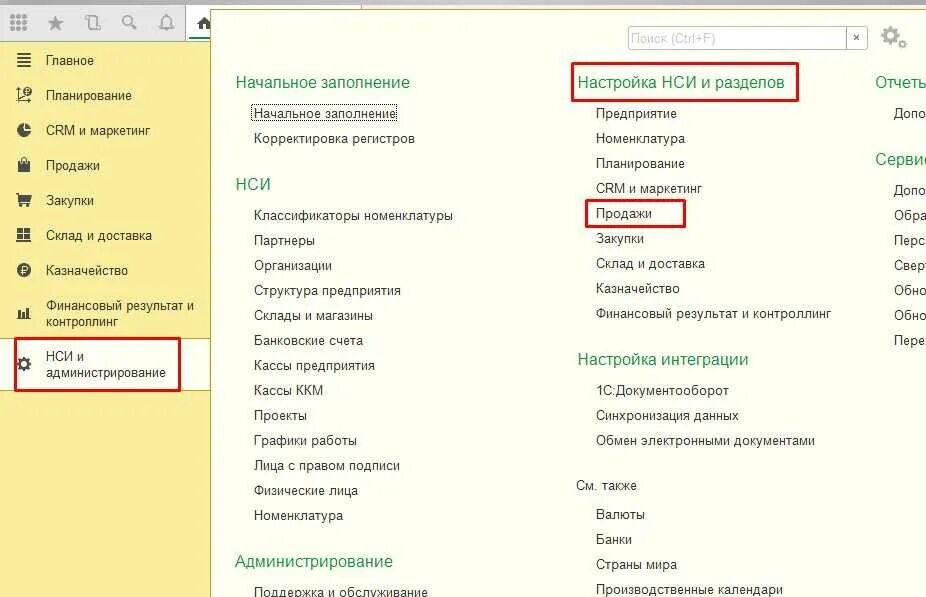The height and width of the screenshot is (597, 926).
Task: Click the Планирование chart icon
Action: [x=24, y=95]
